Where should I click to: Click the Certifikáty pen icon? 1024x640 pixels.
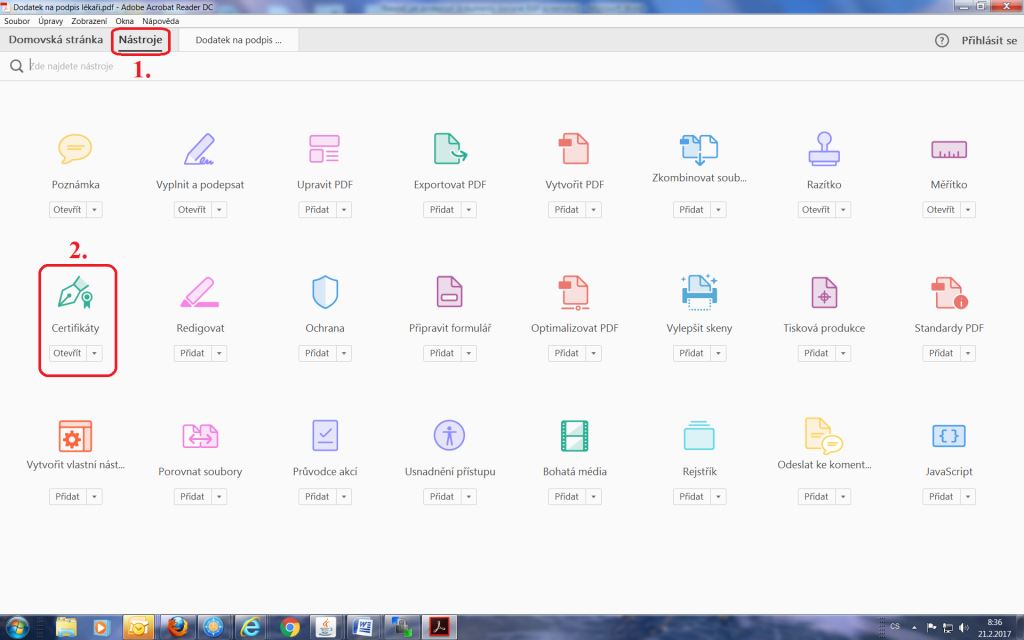coord(75,293)
